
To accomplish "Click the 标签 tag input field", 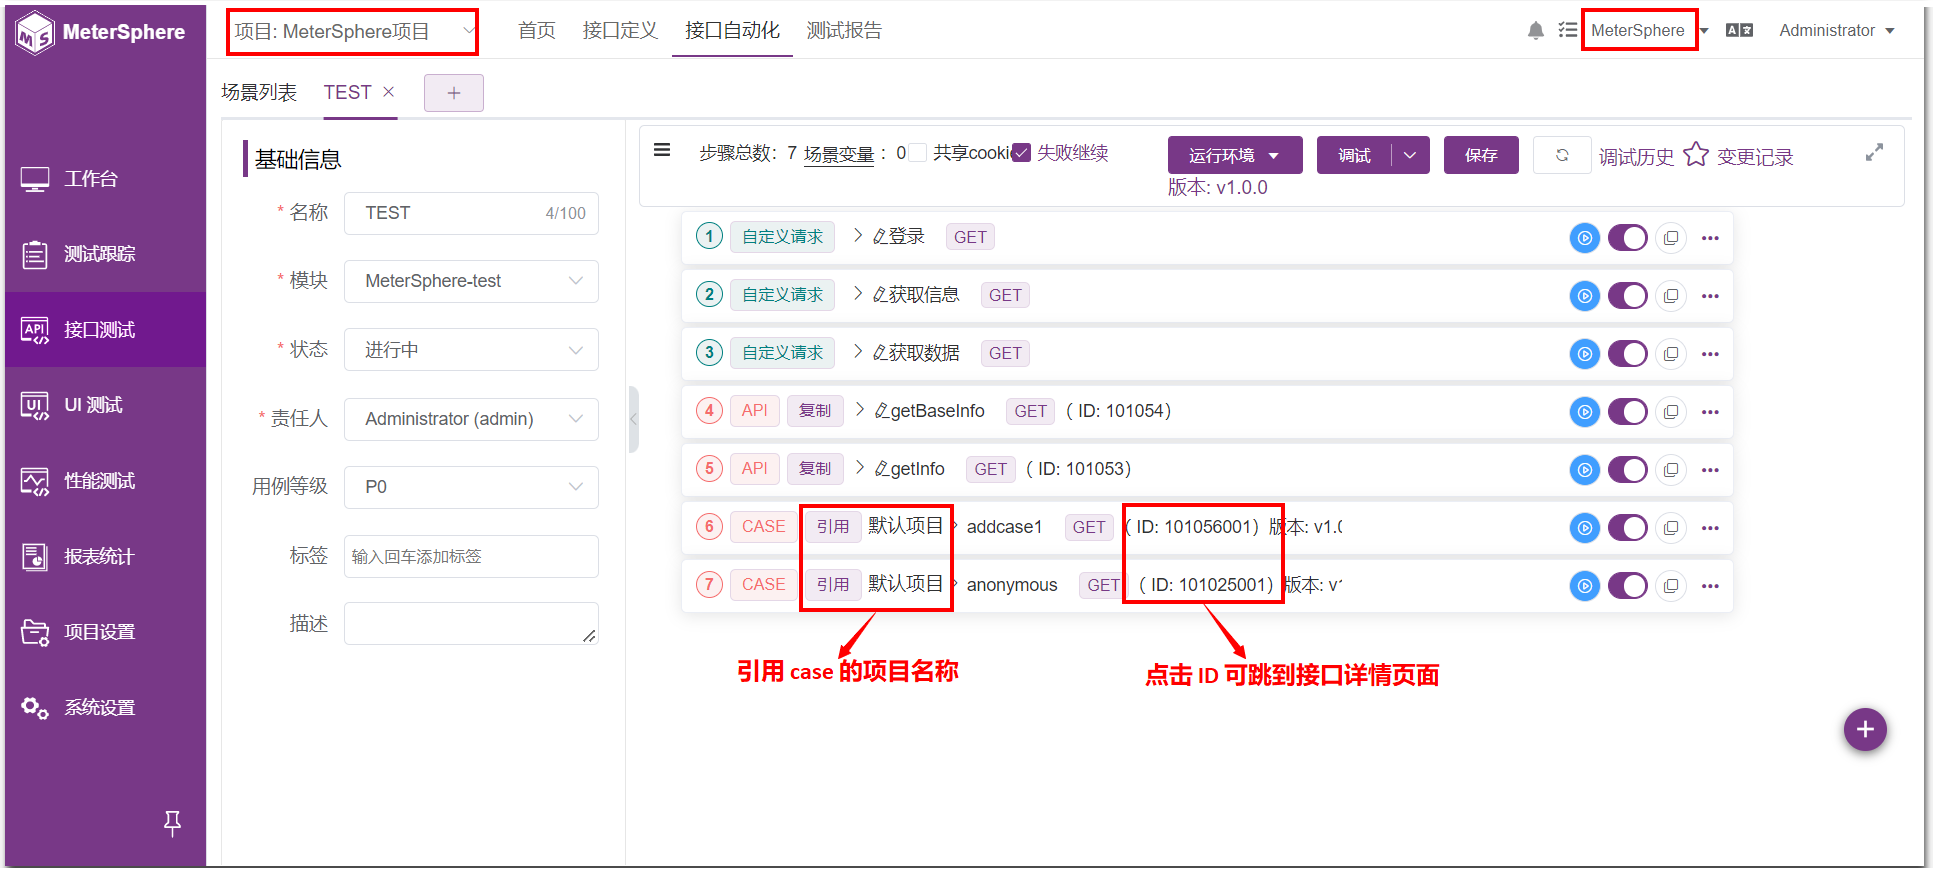I will (471, 557).
